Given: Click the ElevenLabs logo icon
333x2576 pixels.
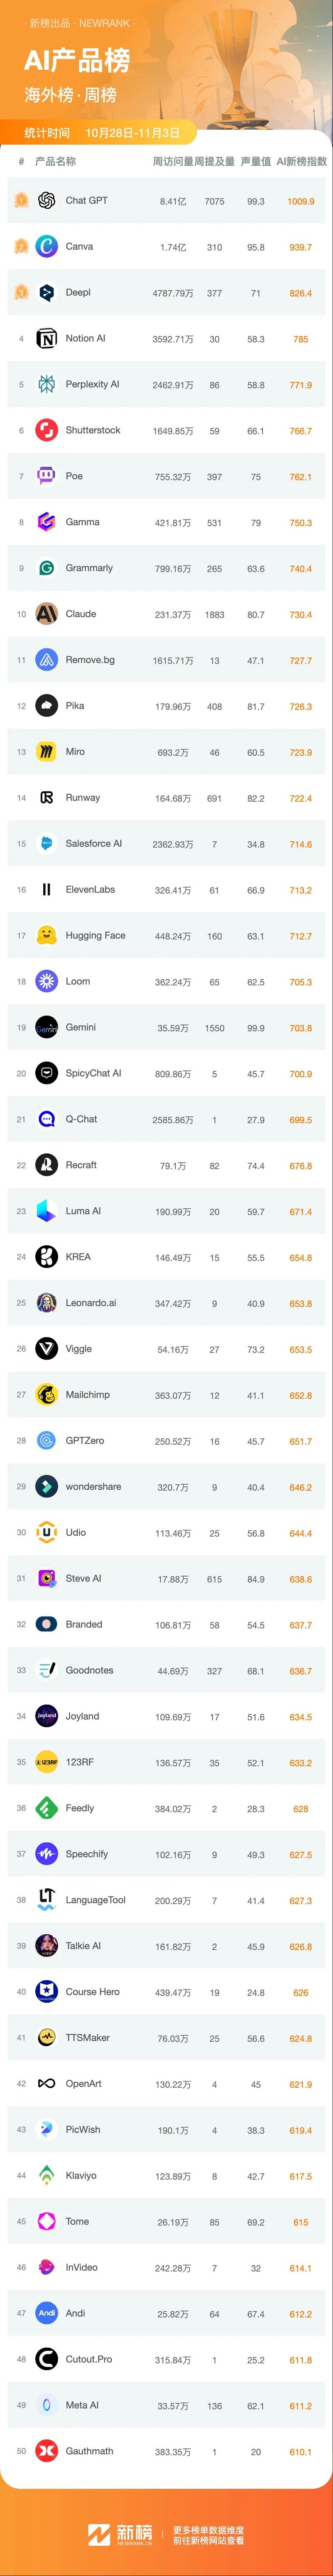Looking at the screenshot, I should [46, 890].
